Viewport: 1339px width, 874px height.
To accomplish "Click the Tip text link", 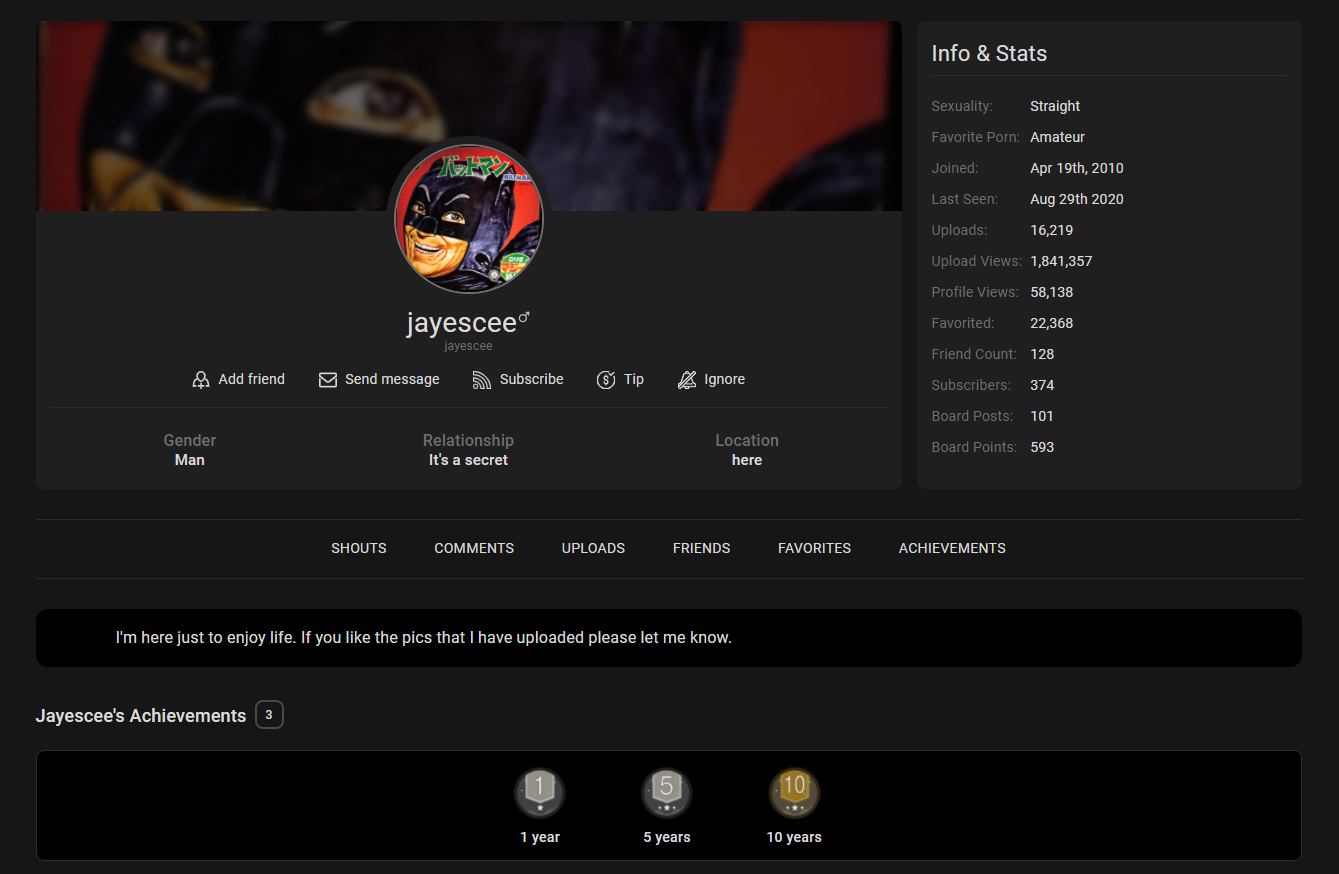I will 634,379.
